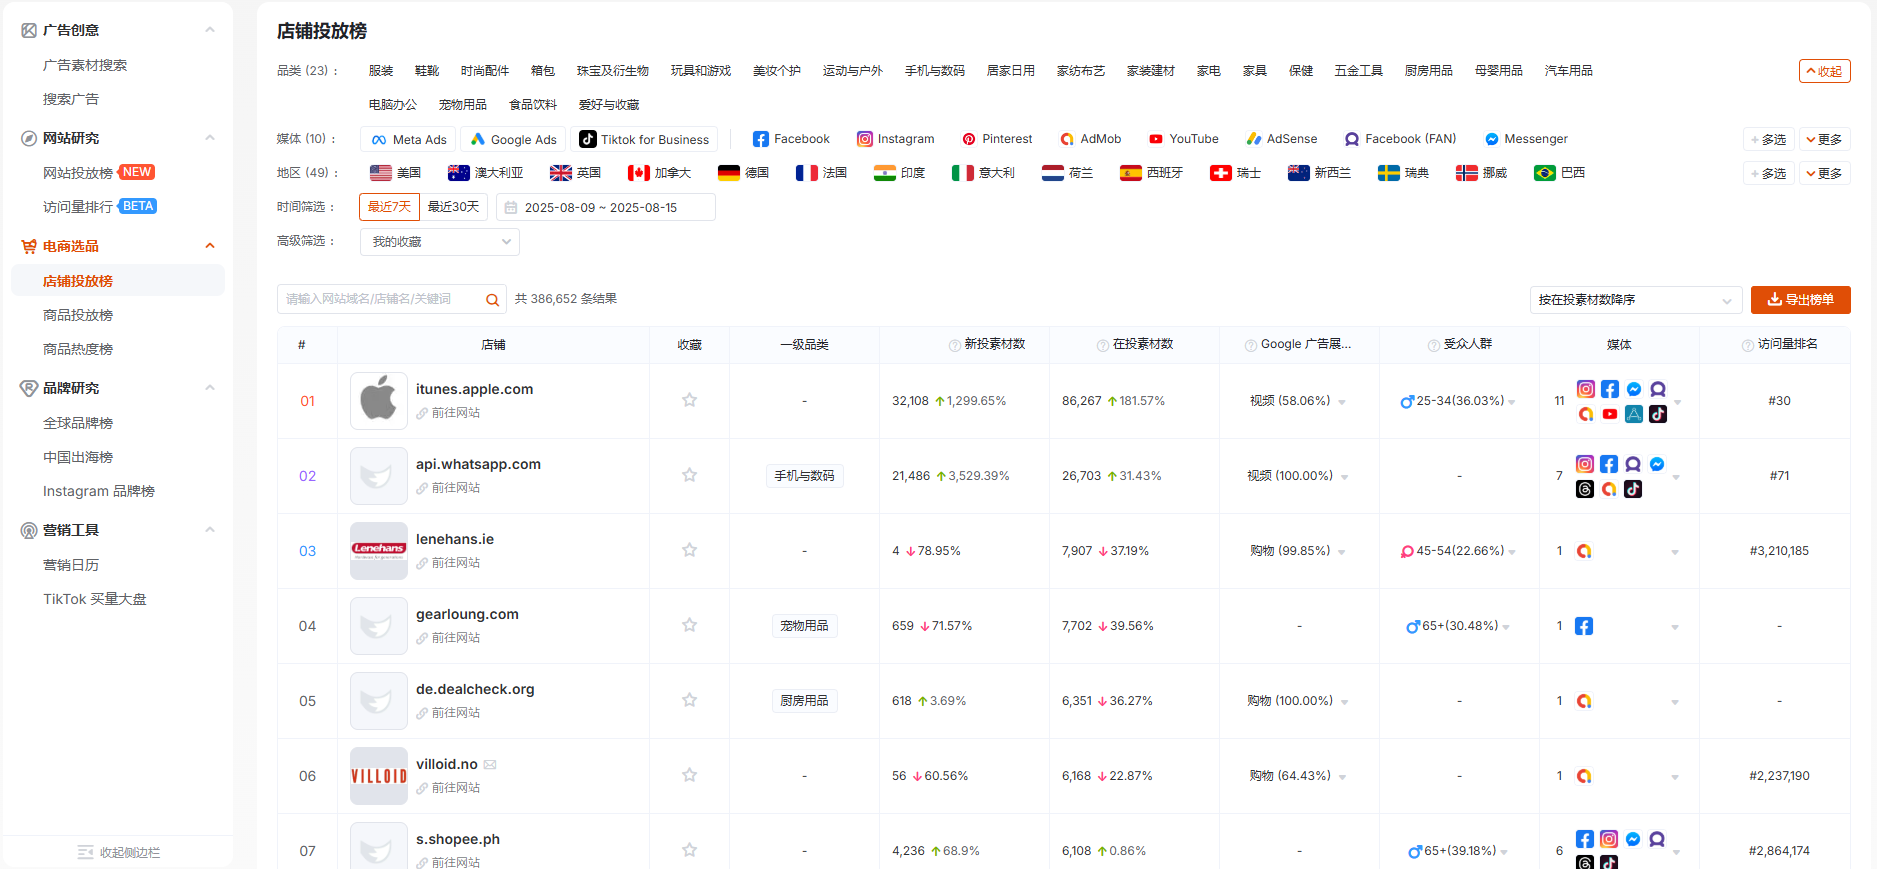
Task: Filter by YouTube media
Action: (x=1184, y=139)
